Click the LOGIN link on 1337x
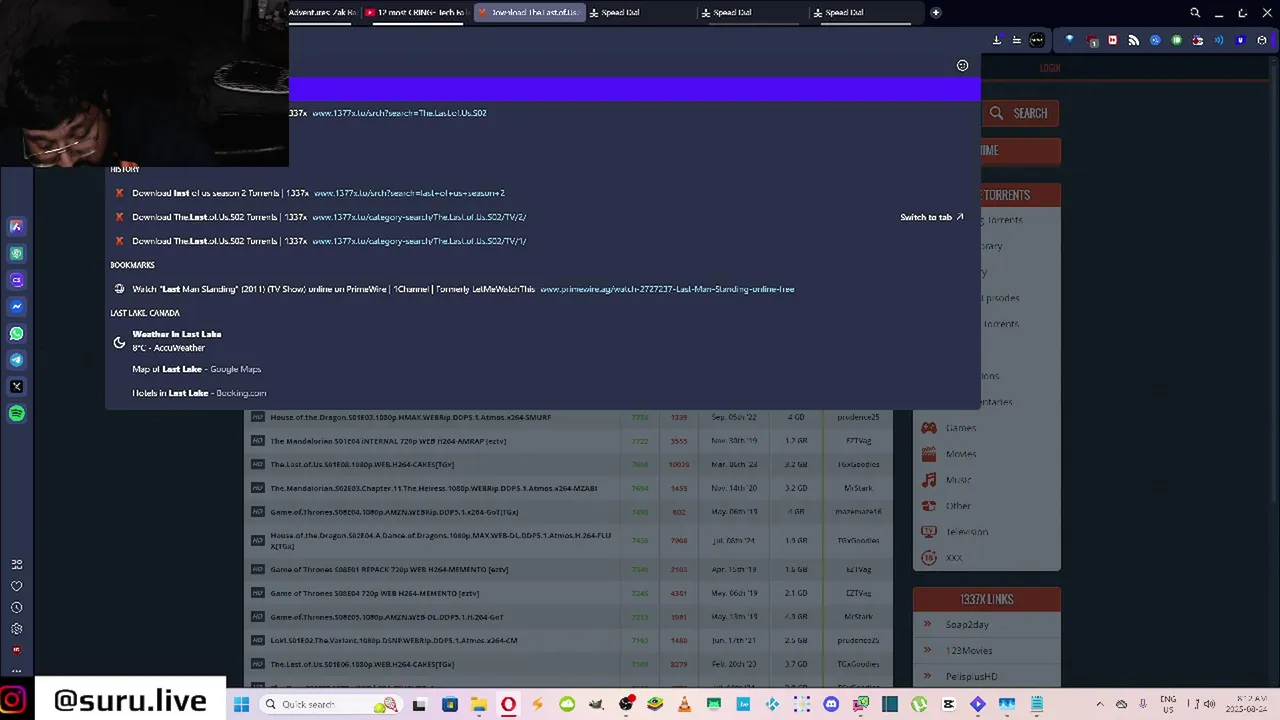1280x720 pixels. click(1050, 68)
